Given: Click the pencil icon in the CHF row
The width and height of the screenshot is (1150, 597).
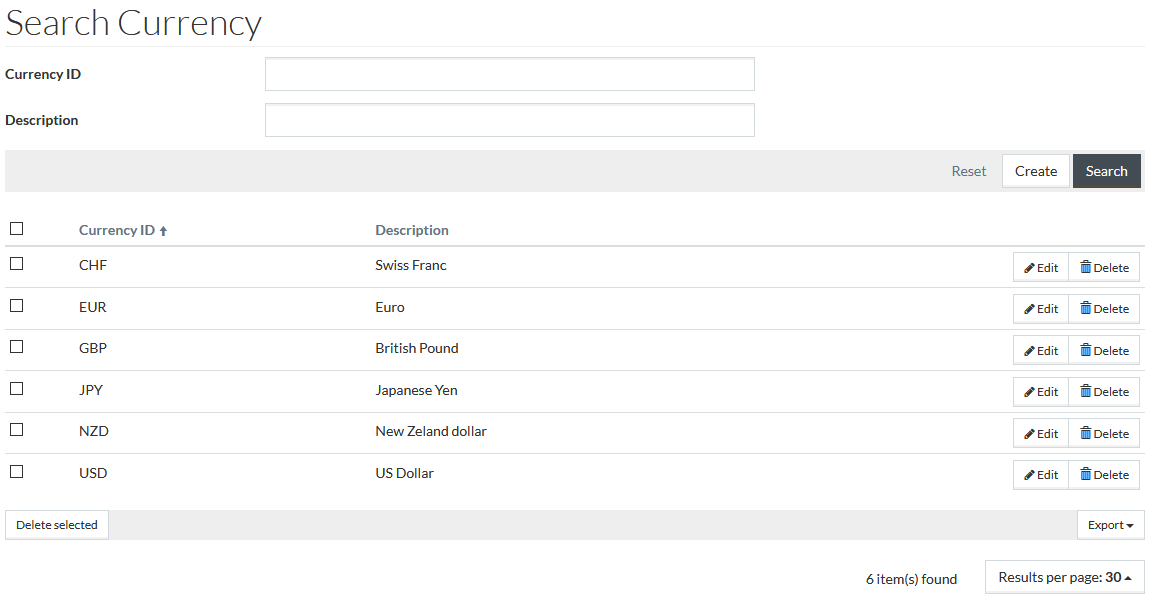Looking at the screenshot, I should click(1029, 268).
